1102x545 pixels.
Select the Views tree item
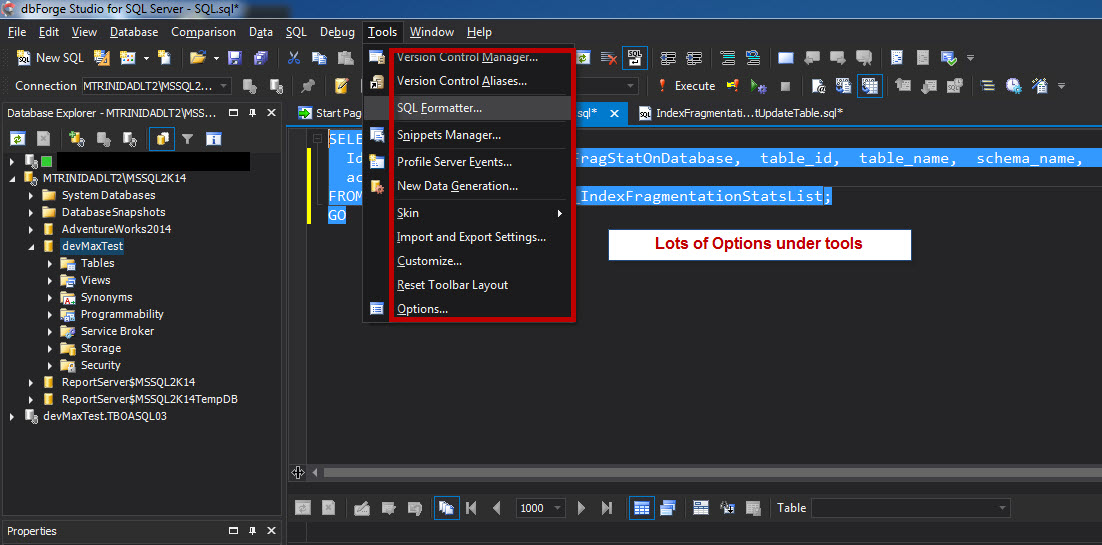(96, 280)
